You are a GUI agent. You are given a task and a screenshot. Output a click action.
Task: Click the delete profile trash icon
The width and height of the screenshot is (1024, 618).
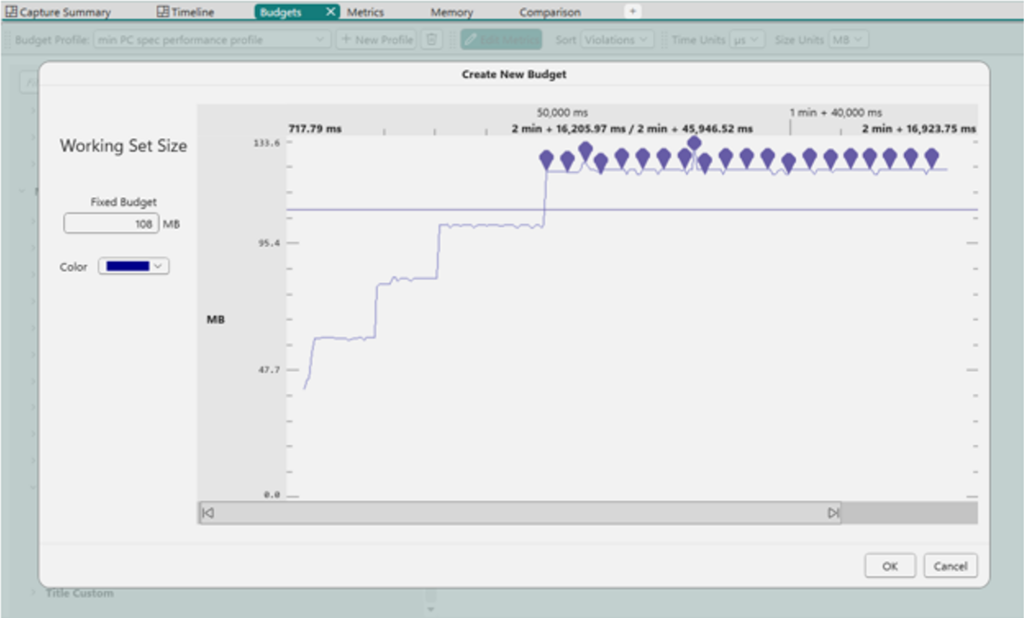click(431, 39)
